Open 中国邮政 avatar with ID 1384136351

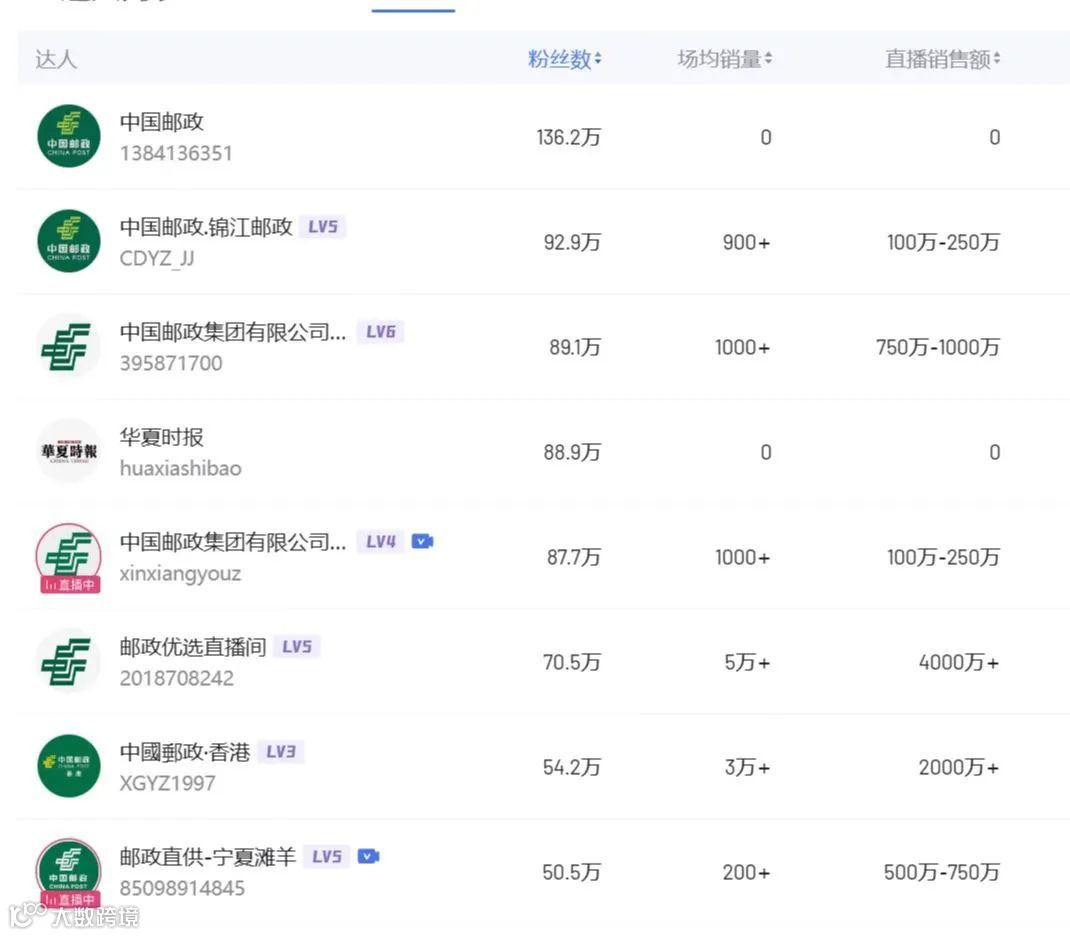tap(68, 136)
